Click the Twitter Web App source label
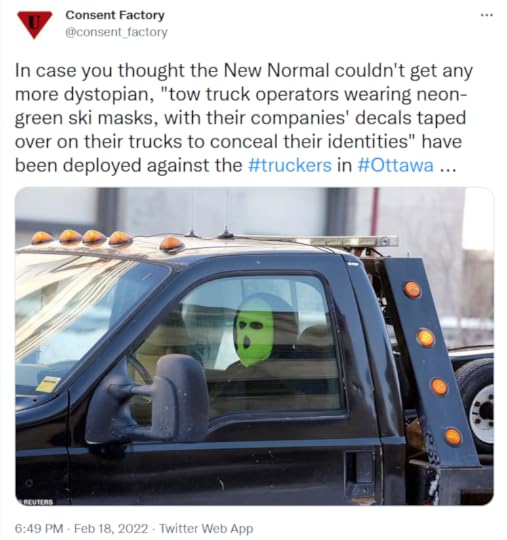The image size is (507, 540). (x=206, y=528)
